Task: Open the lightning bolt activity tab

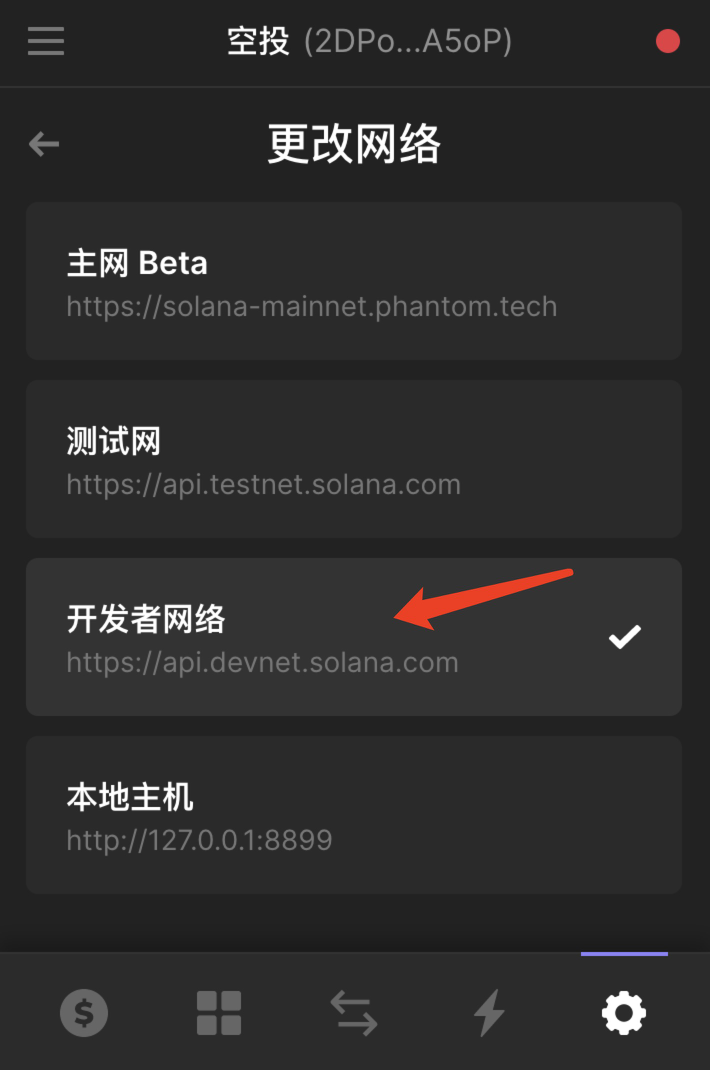Action: pyautogui.click(x=489, y=1014)
